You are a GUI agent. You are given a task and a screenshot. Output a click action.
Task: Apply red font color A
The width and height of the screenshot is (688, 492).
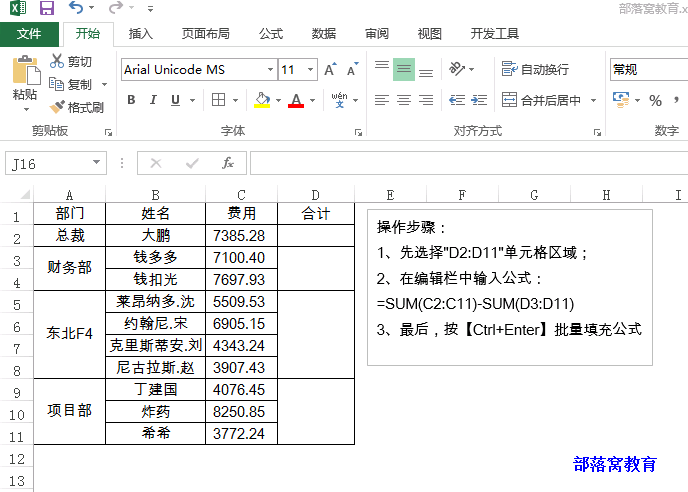point(296,100)
